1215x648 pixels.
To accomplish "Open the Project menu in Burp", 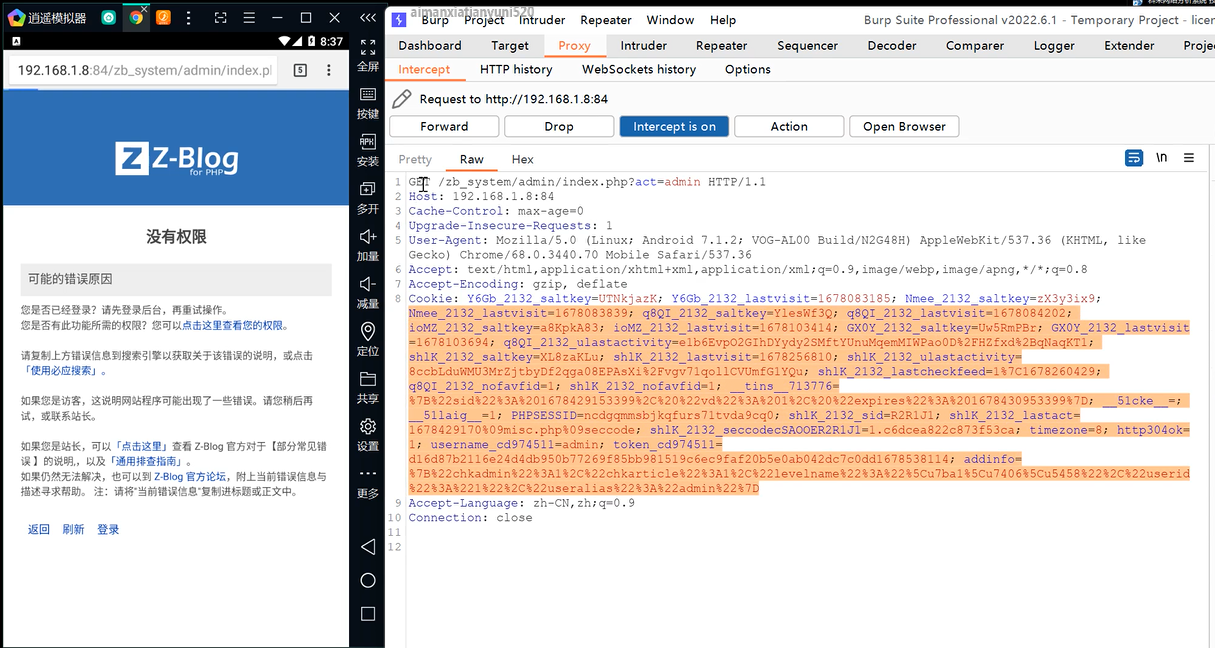I will click(484, 20).
